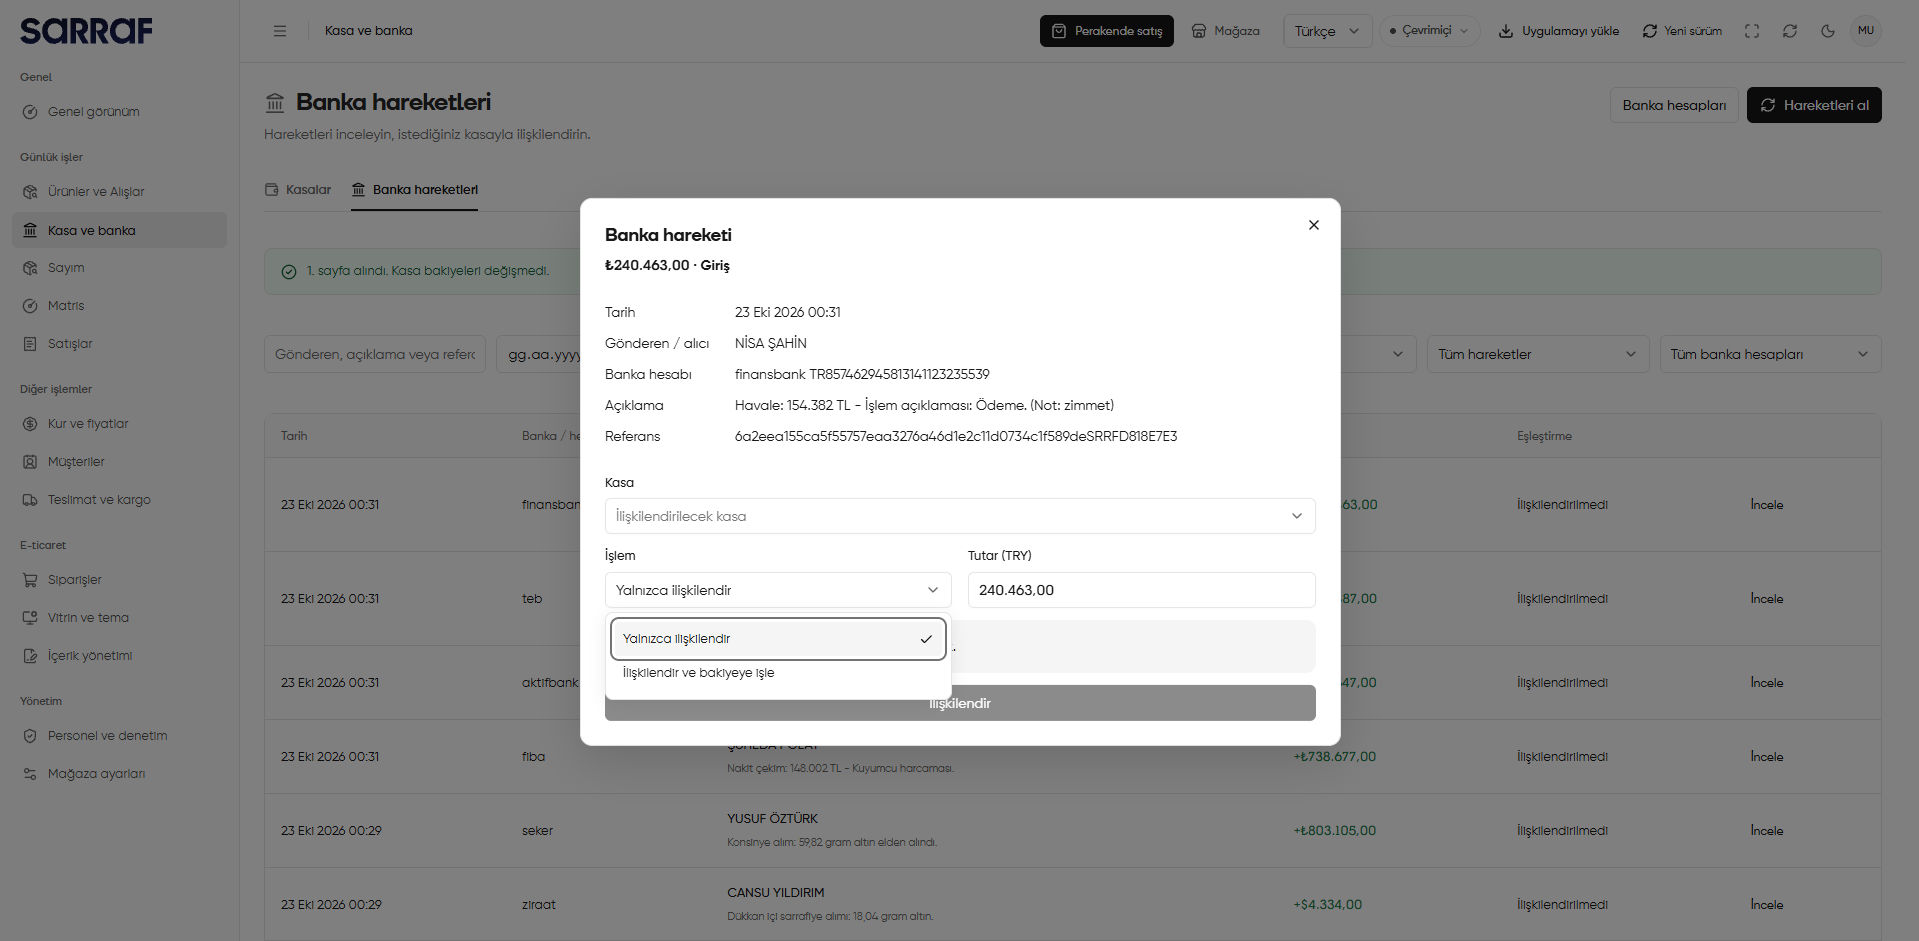Image resolution: width=1919 pixels, height=941 pixels.
Task: Click the Perakende satış button
Action: coord(1107,31)
